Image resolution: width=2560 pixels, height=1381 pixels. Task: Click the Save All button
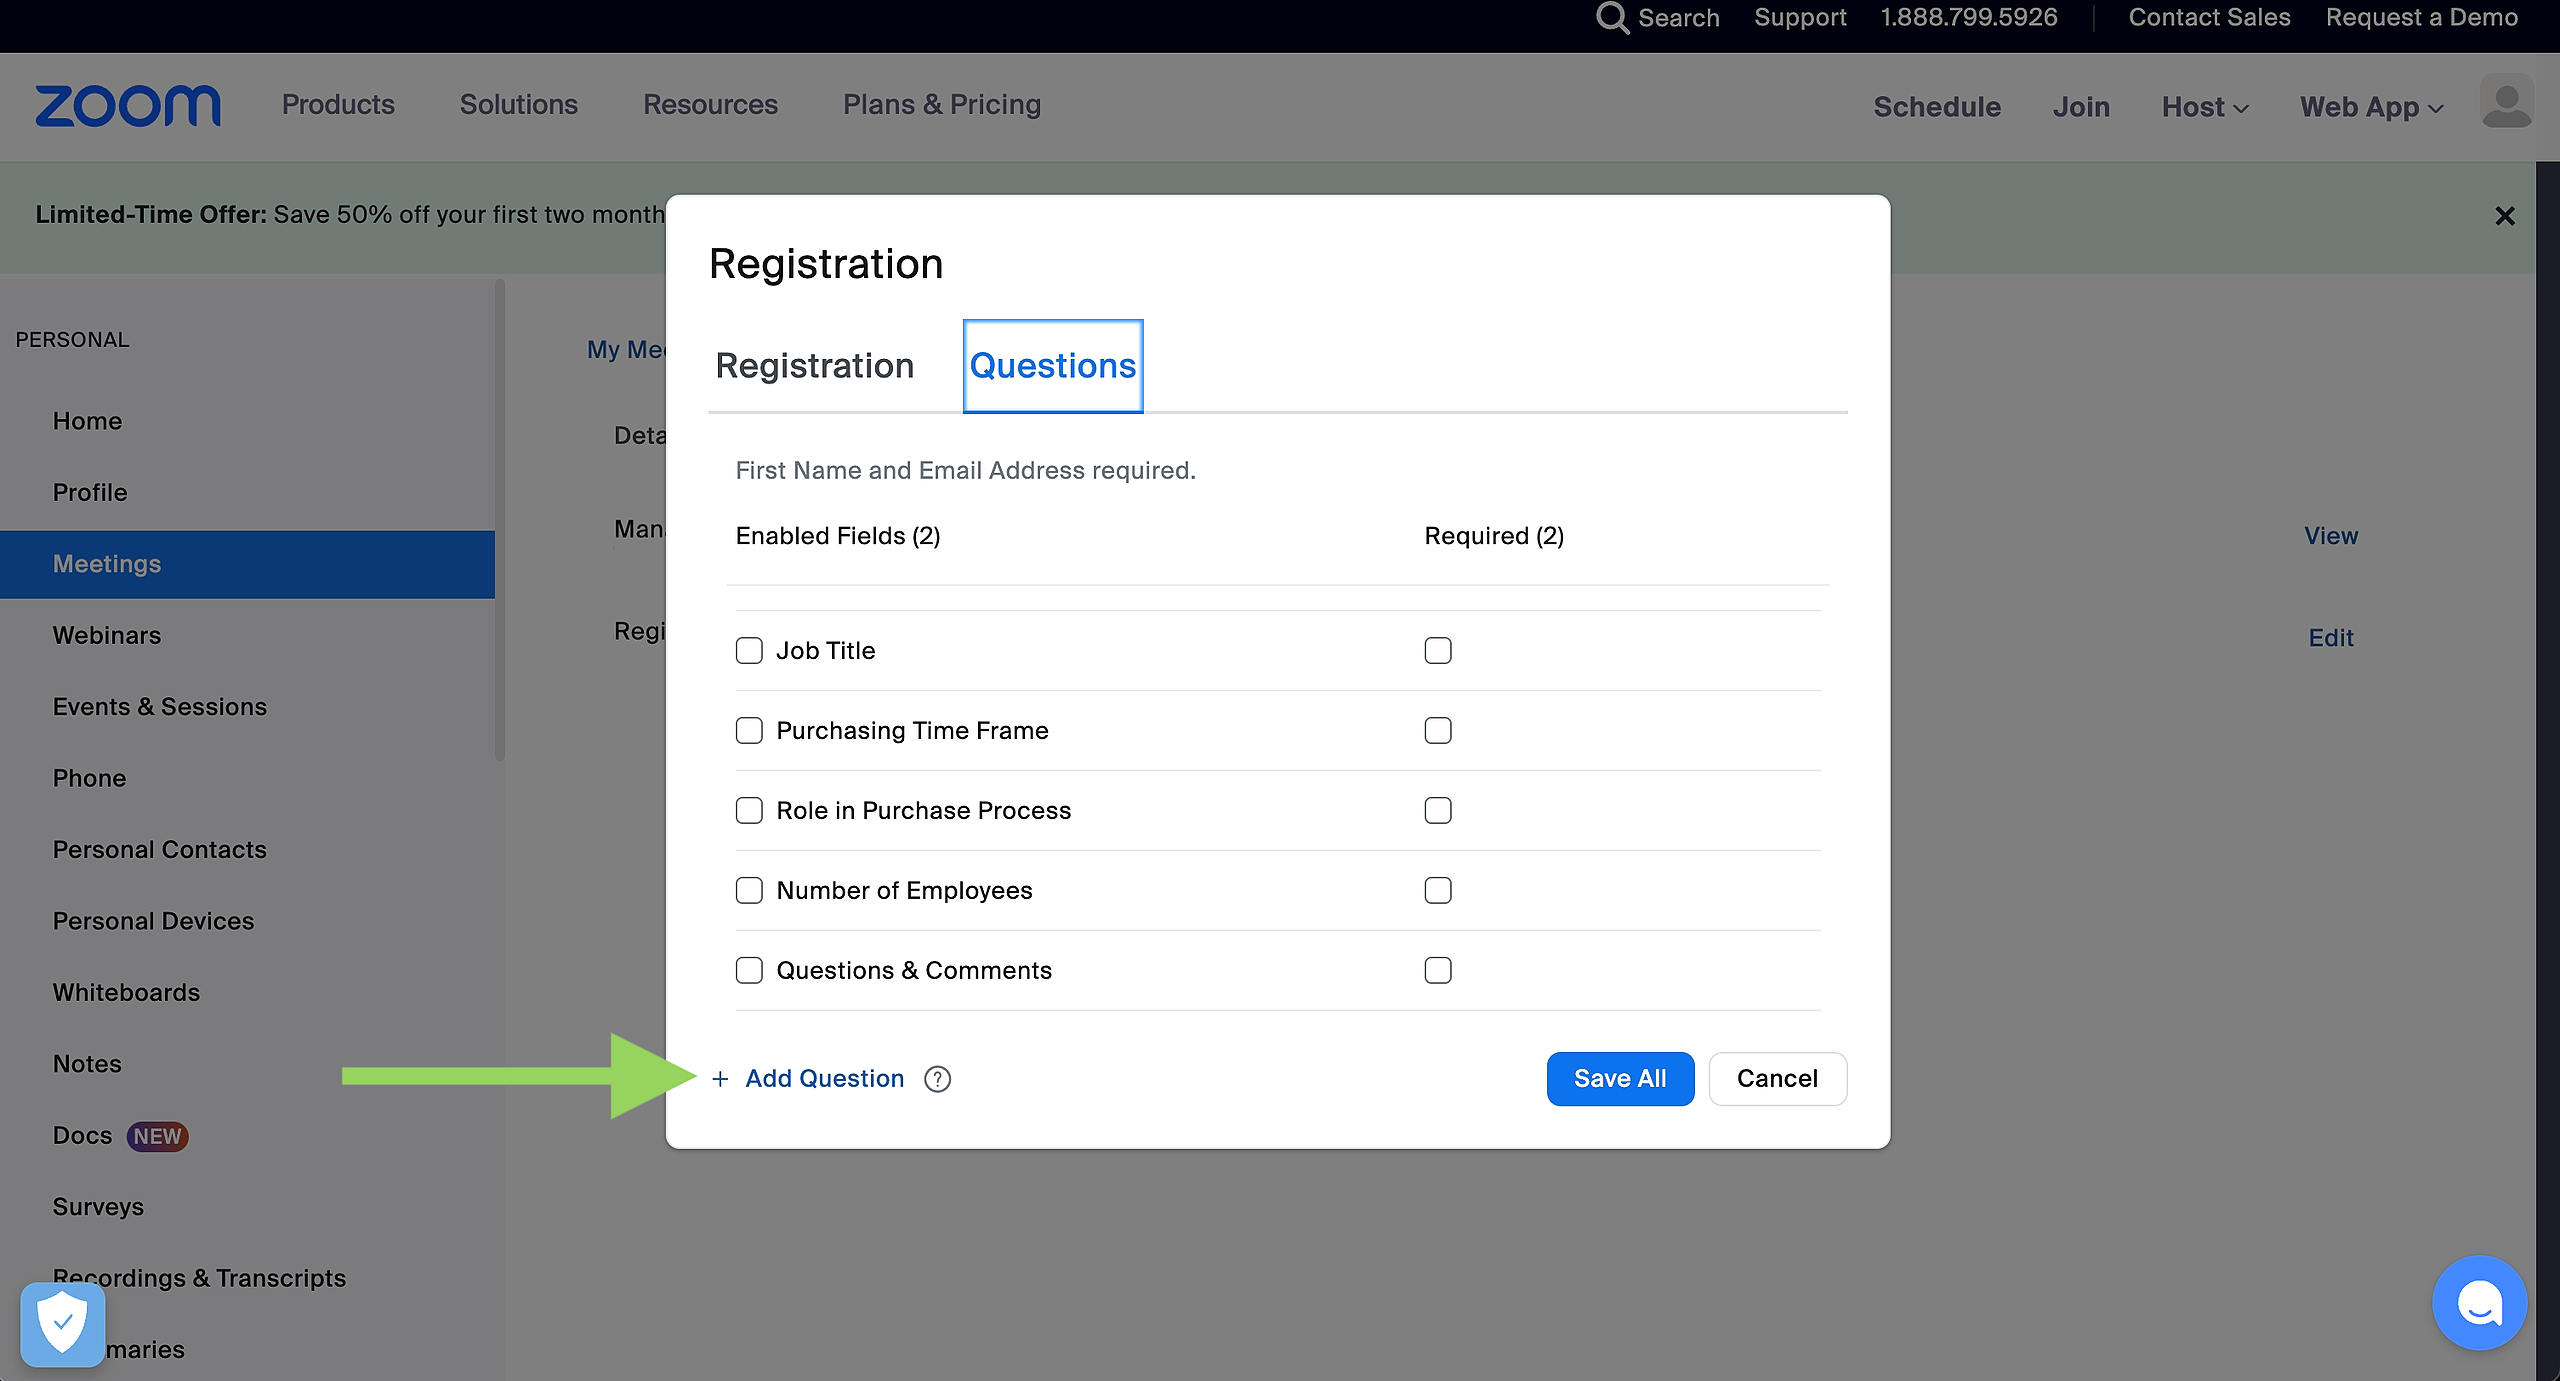pyautogui.click(x=1619, y=1079)
